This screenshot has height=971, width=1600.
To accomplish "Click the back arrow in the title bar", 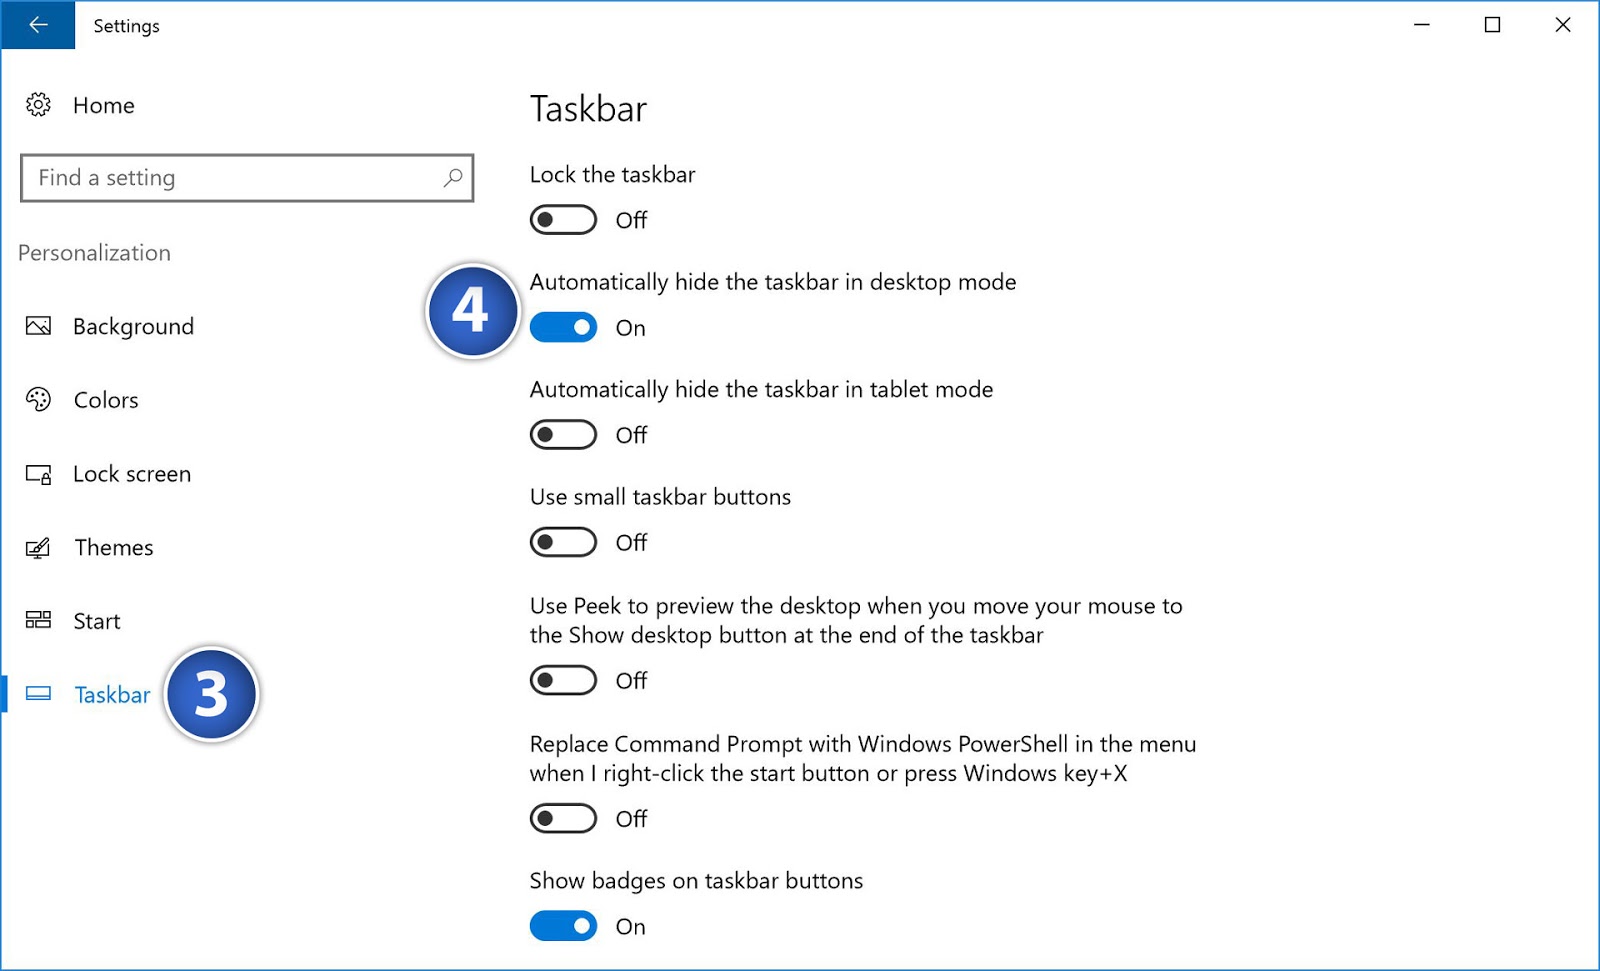I will 38,25.
